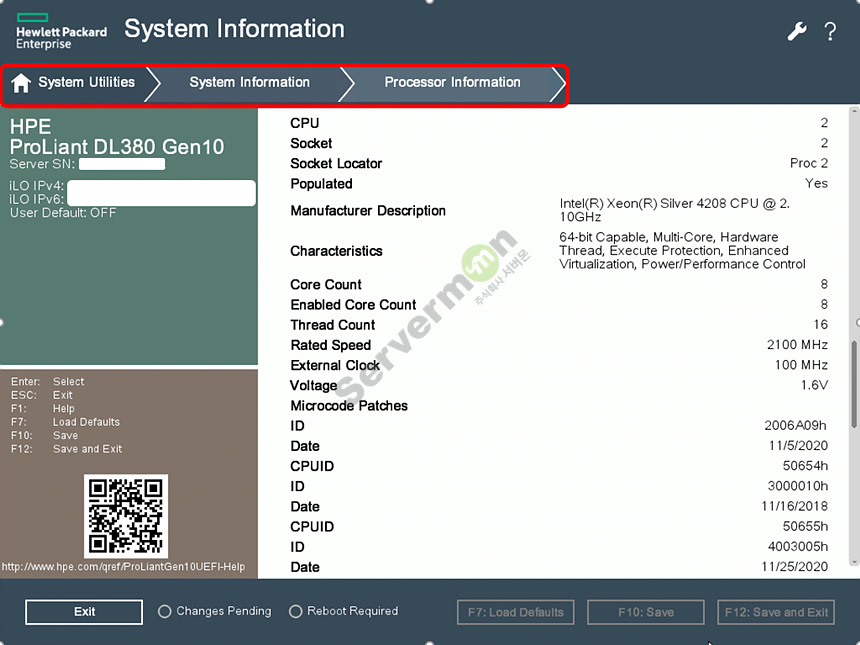
Task: Click the Voltage value 1.6V
Action: click(814, 385)
